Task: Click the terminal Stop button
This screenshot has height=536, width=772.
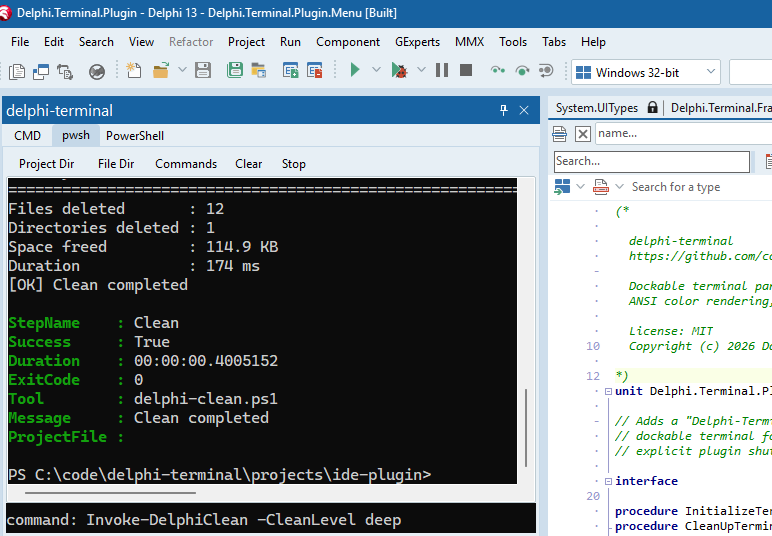Action: tap(293, 163)
